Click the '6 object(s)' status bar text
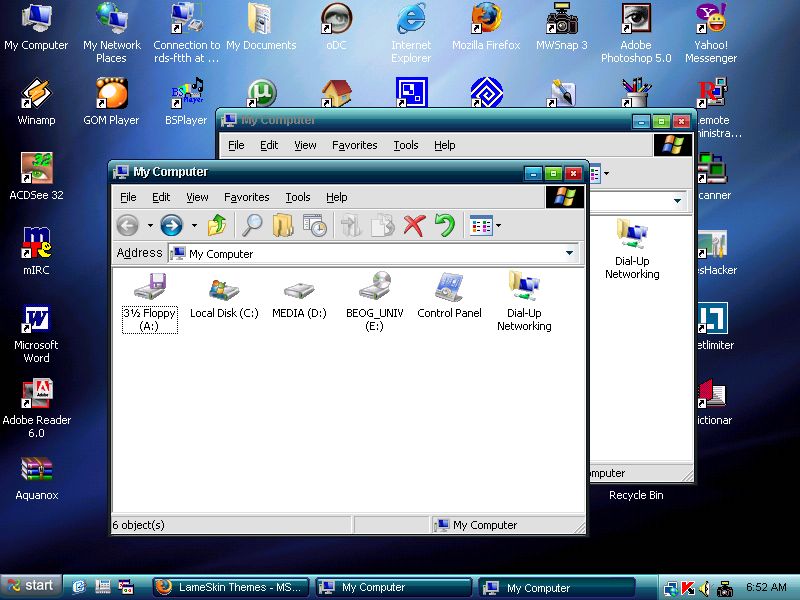Screen dimensions: 800x600 139,525
